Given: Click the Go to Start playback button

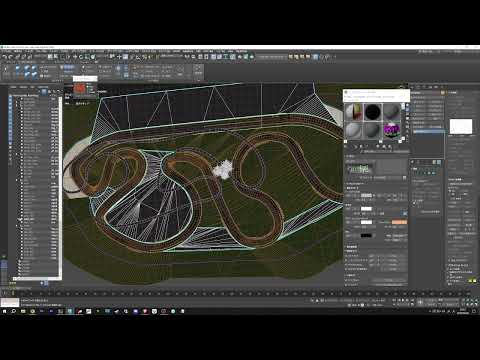Looking at the screenshot, I should [394, 300].
